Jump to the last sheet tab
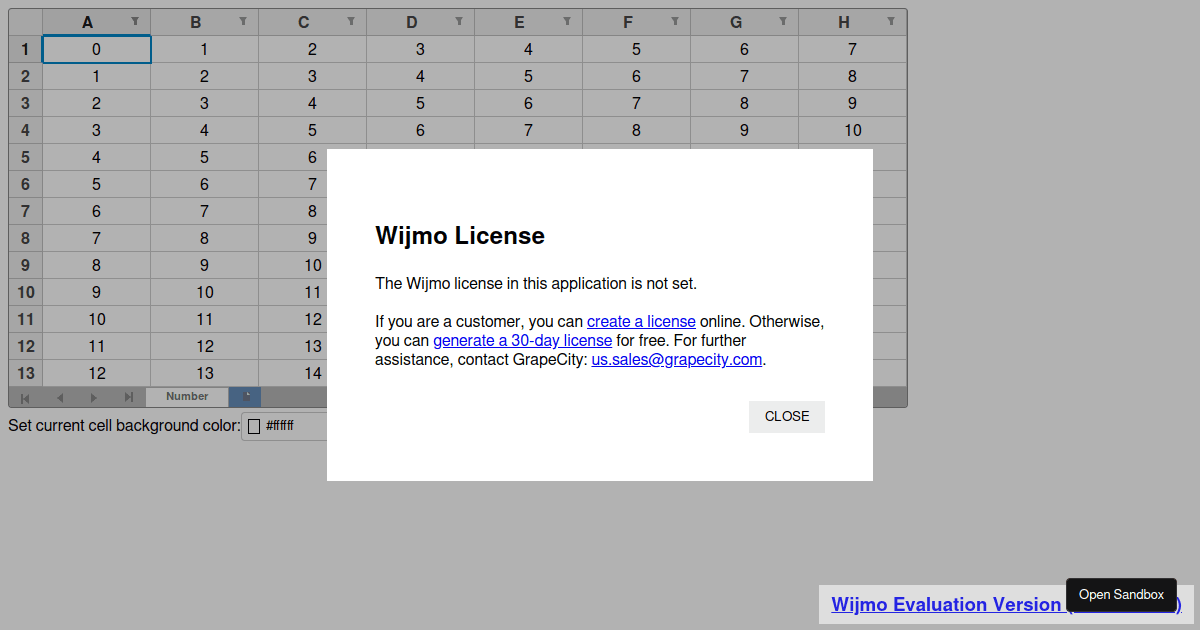The height and width of the screenshot is (630, 1200). tap(128, 398)
